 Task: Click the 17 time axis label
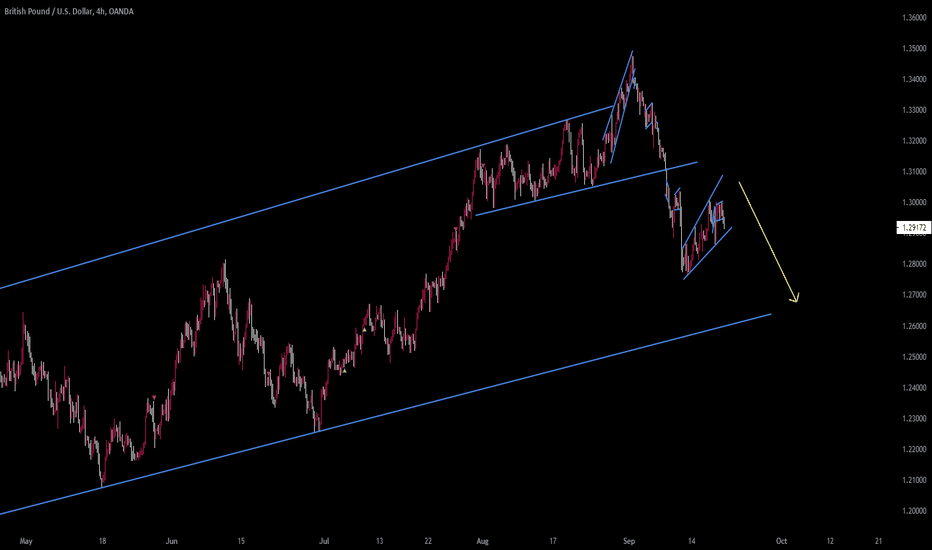(553, 541)
